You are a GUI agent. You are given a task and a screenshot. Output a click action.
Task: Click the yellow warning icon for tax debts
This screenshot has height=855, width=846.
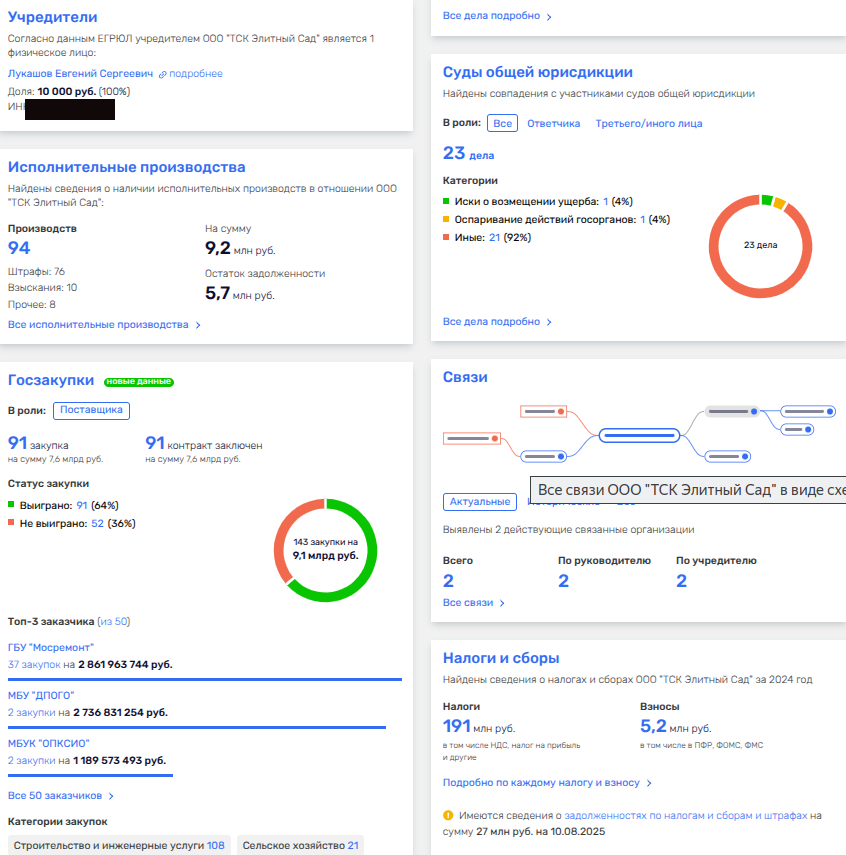pos(448,816)
